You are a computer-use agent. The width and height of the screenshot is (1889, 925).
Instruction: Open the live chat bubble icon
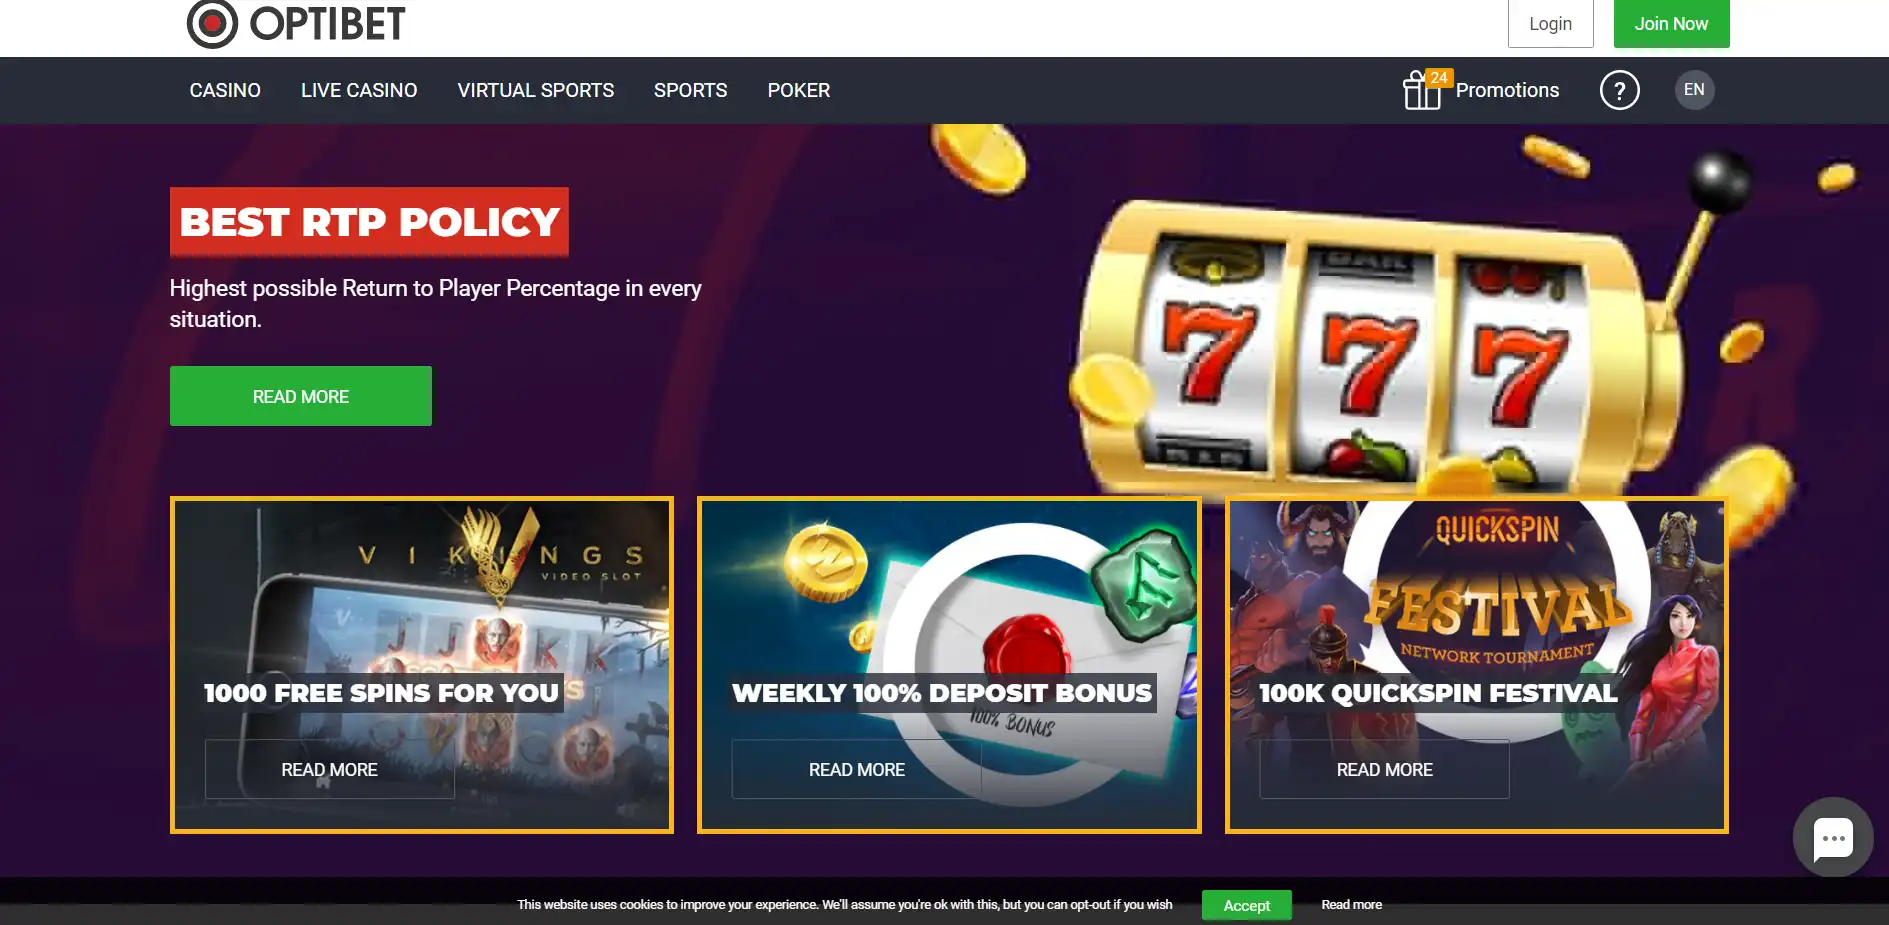[x=1832, y=838]
